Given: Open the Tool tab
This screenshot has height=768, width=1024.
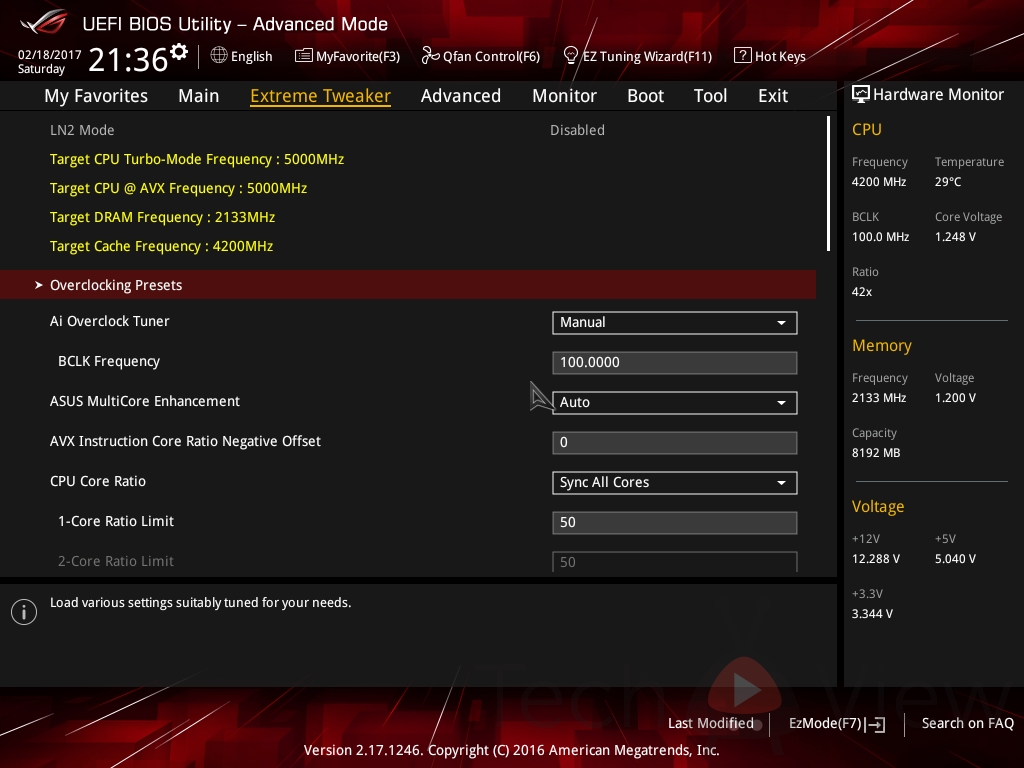Looking at the screenshot, I should point(710,96).
